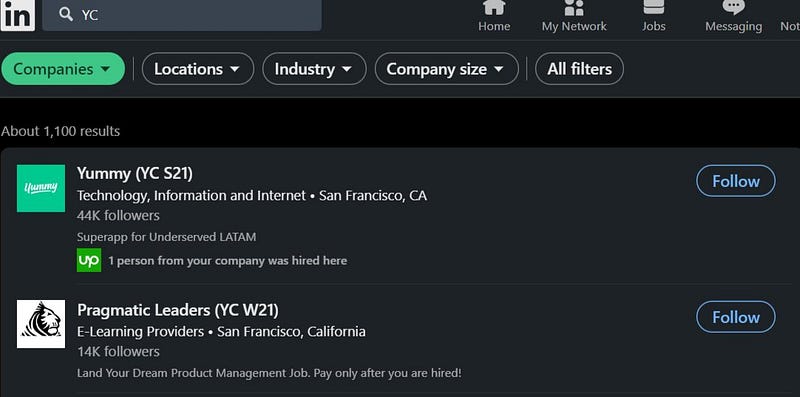This screenshot has width=800, height=397.
Task: Click the LinkedIn logo icon
Action: coord(17,15)
